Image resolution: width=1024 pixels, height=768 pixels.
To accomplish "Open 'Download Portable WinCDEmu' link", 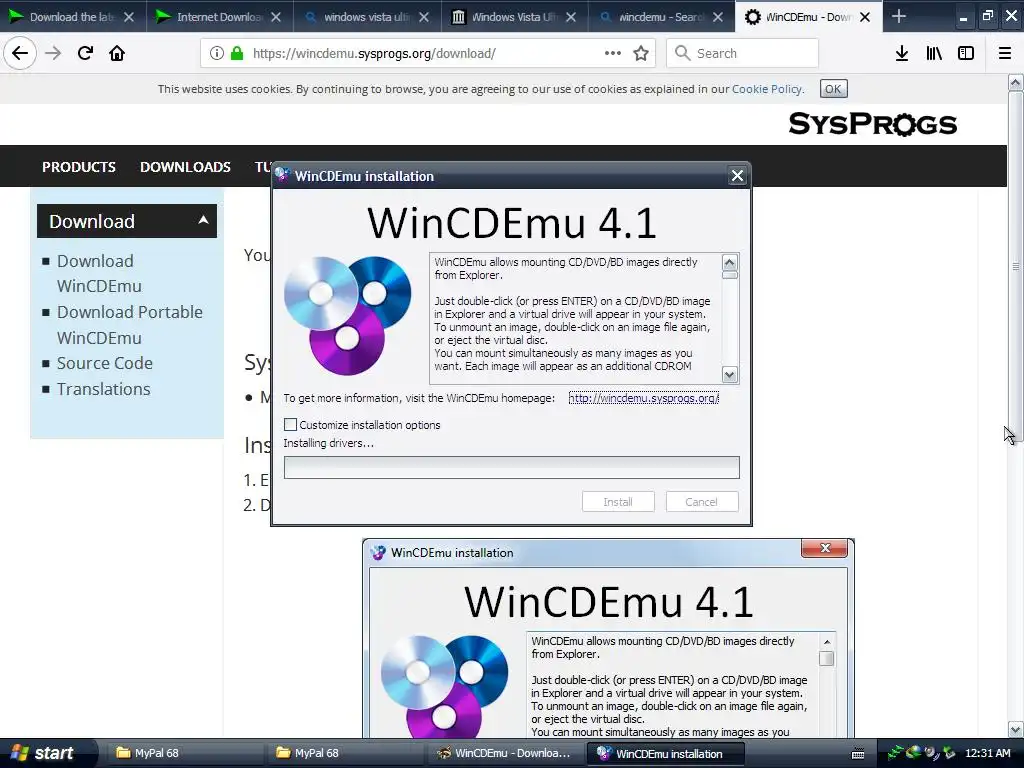I will 129,325.
